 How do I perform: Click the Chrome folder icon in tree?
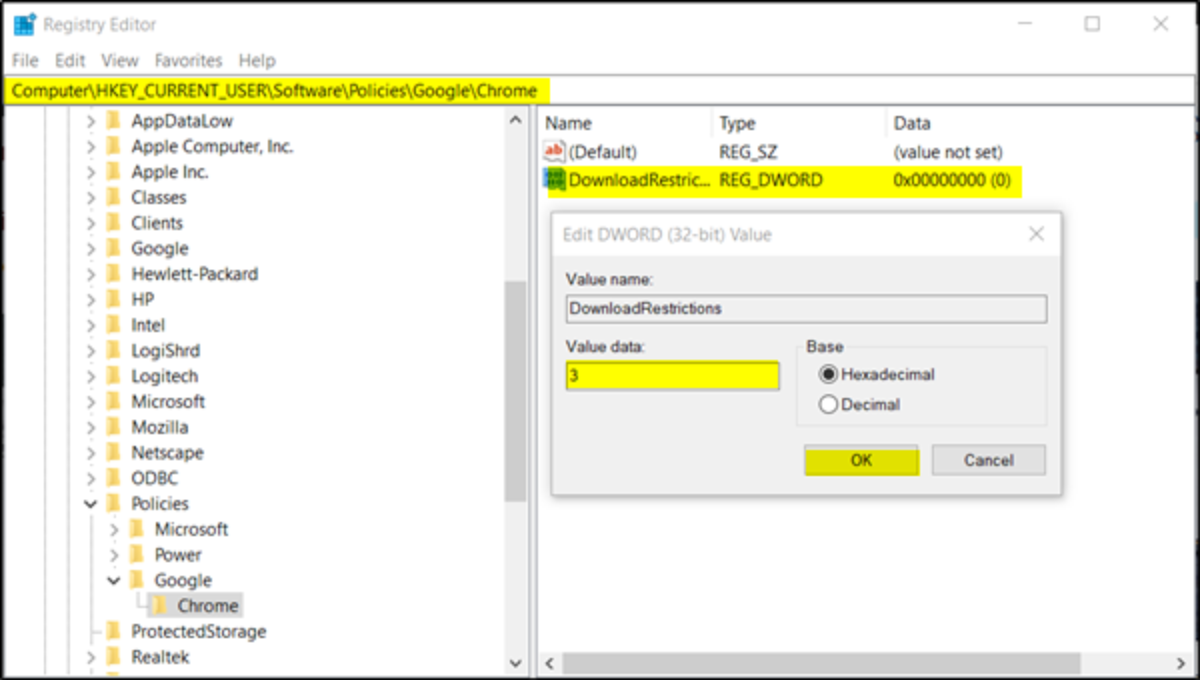(160, 606)
